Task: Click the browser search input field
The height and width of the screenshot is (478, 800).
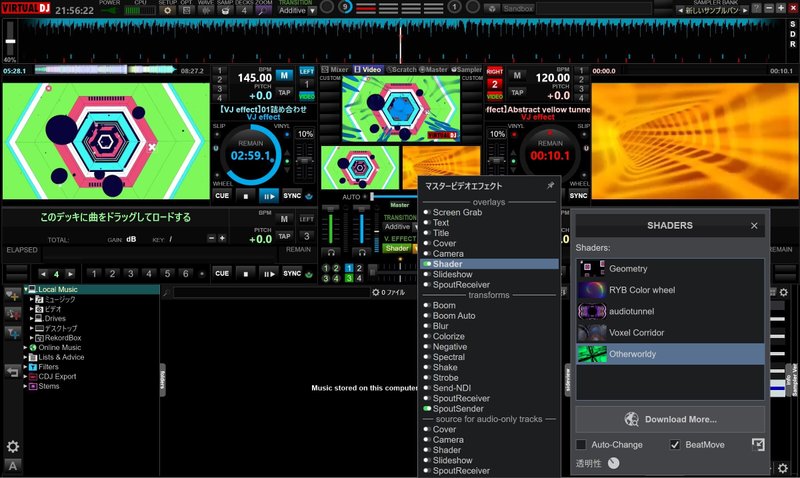Action: coord(271,293)
